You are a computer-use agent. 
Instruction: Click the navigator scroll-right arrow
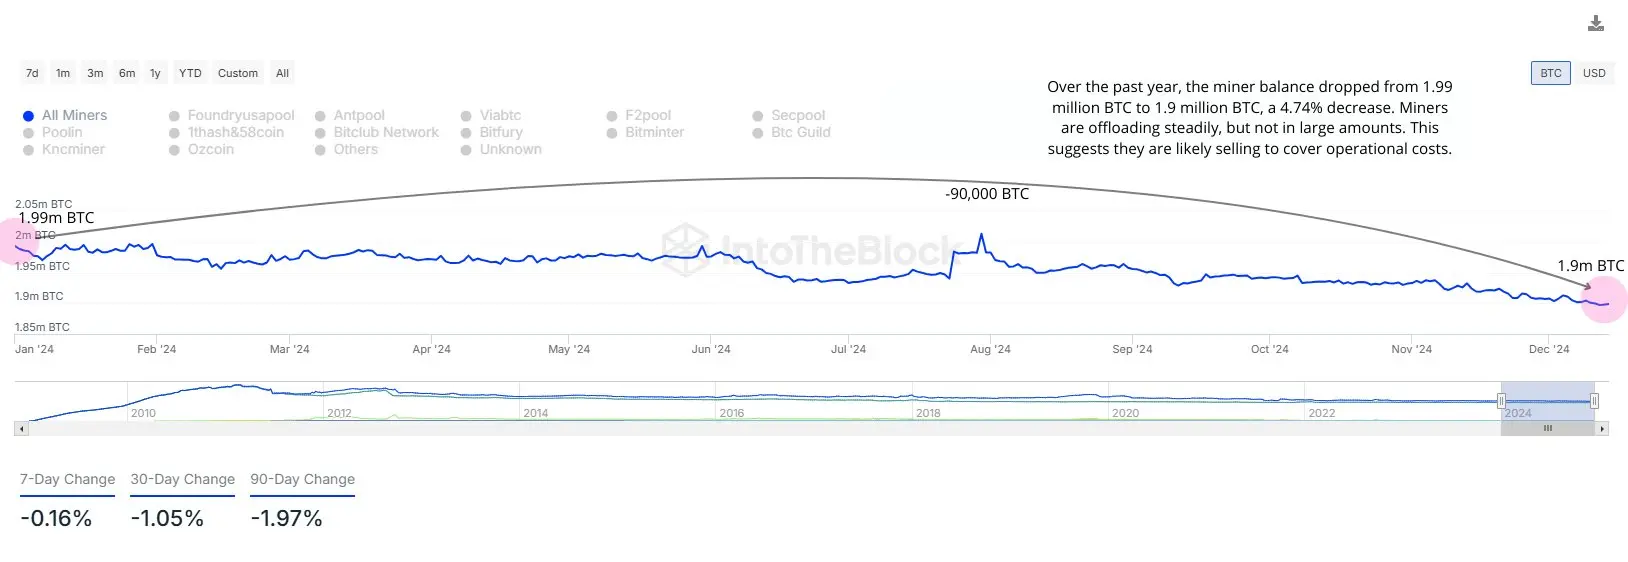pos(1602,429)
